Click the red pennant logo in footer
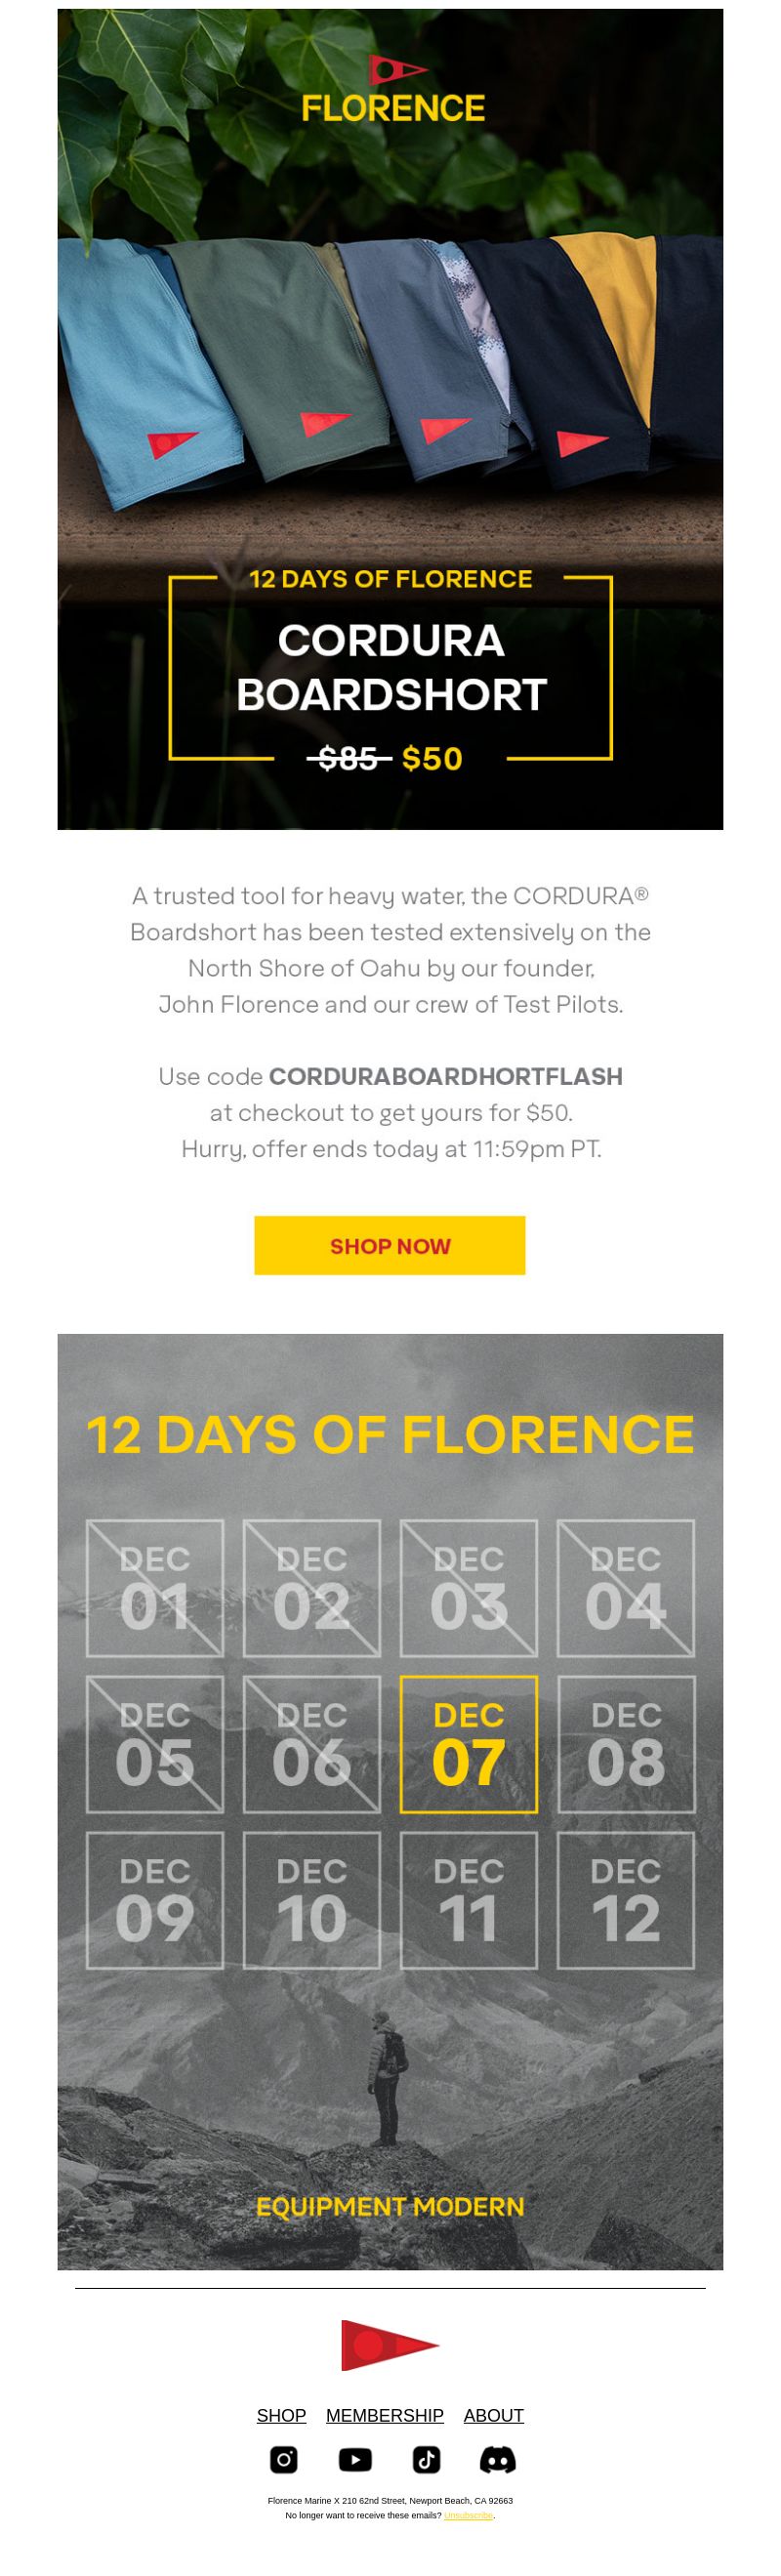This screenshot has width=781, height=2576. point(390,2345)
